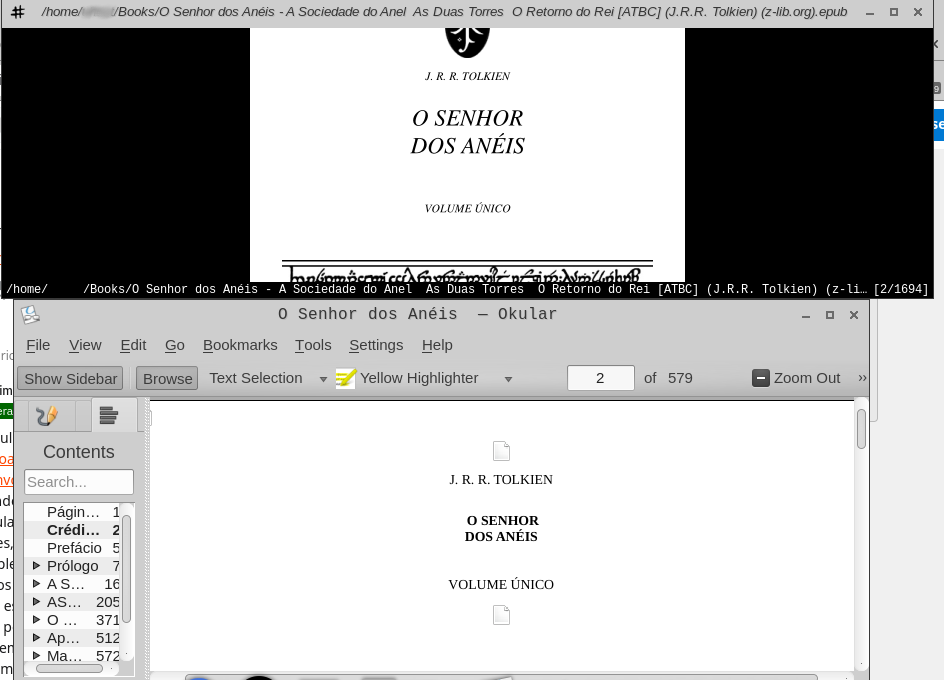Click the Contents tree vertical scrollbar
The width and height of the screenshot is (944, 680).
pos(126,569)
